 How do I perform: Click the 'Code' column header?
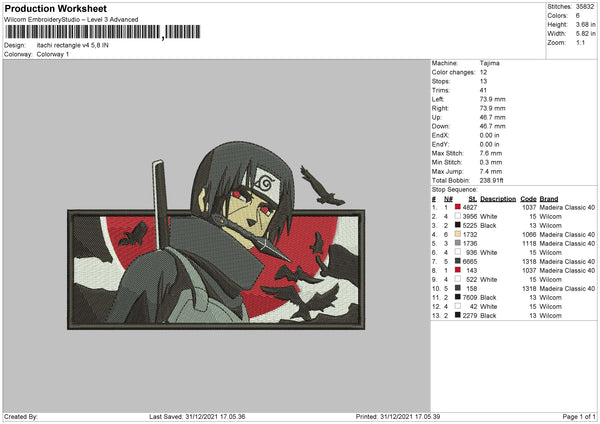[528, 199]
